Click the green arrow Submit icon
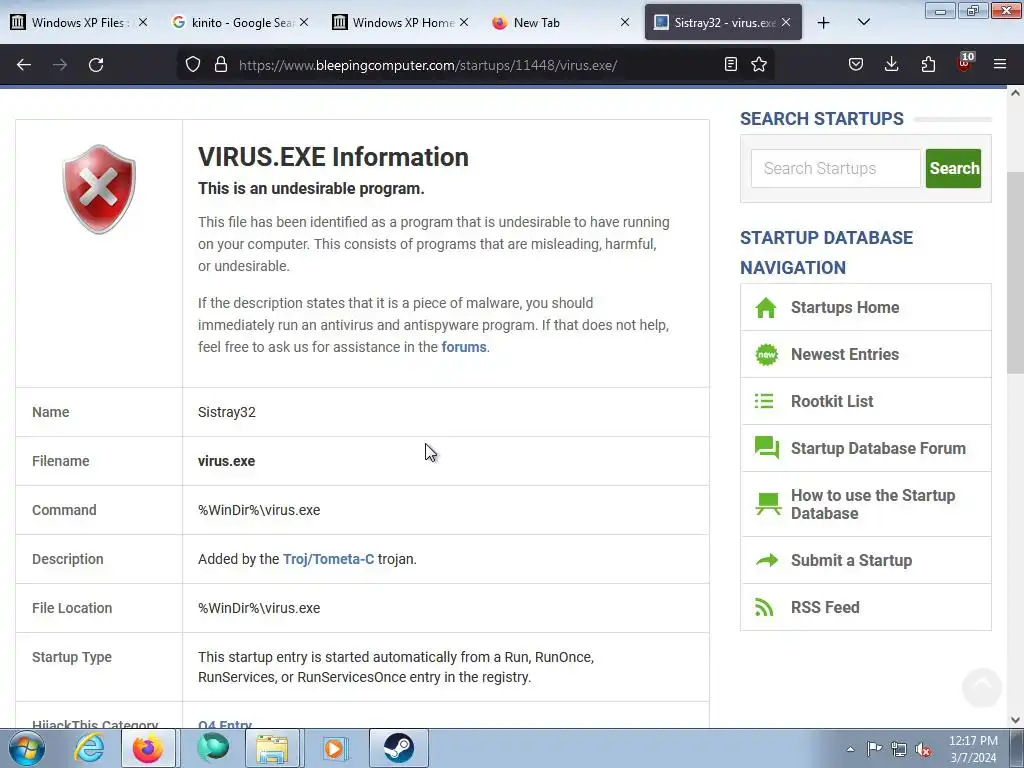This screenshot has width=1024, height=768. click(x=767, y=560)
